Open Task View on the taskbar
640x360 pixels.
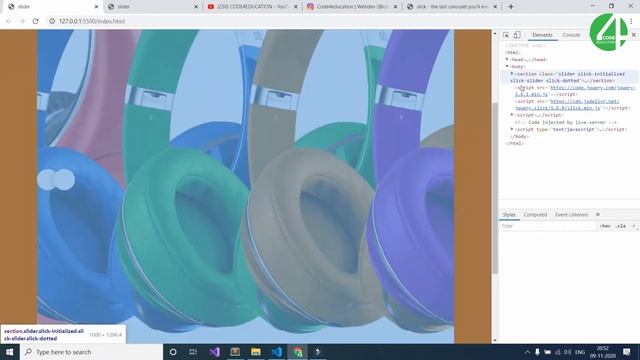193,352
